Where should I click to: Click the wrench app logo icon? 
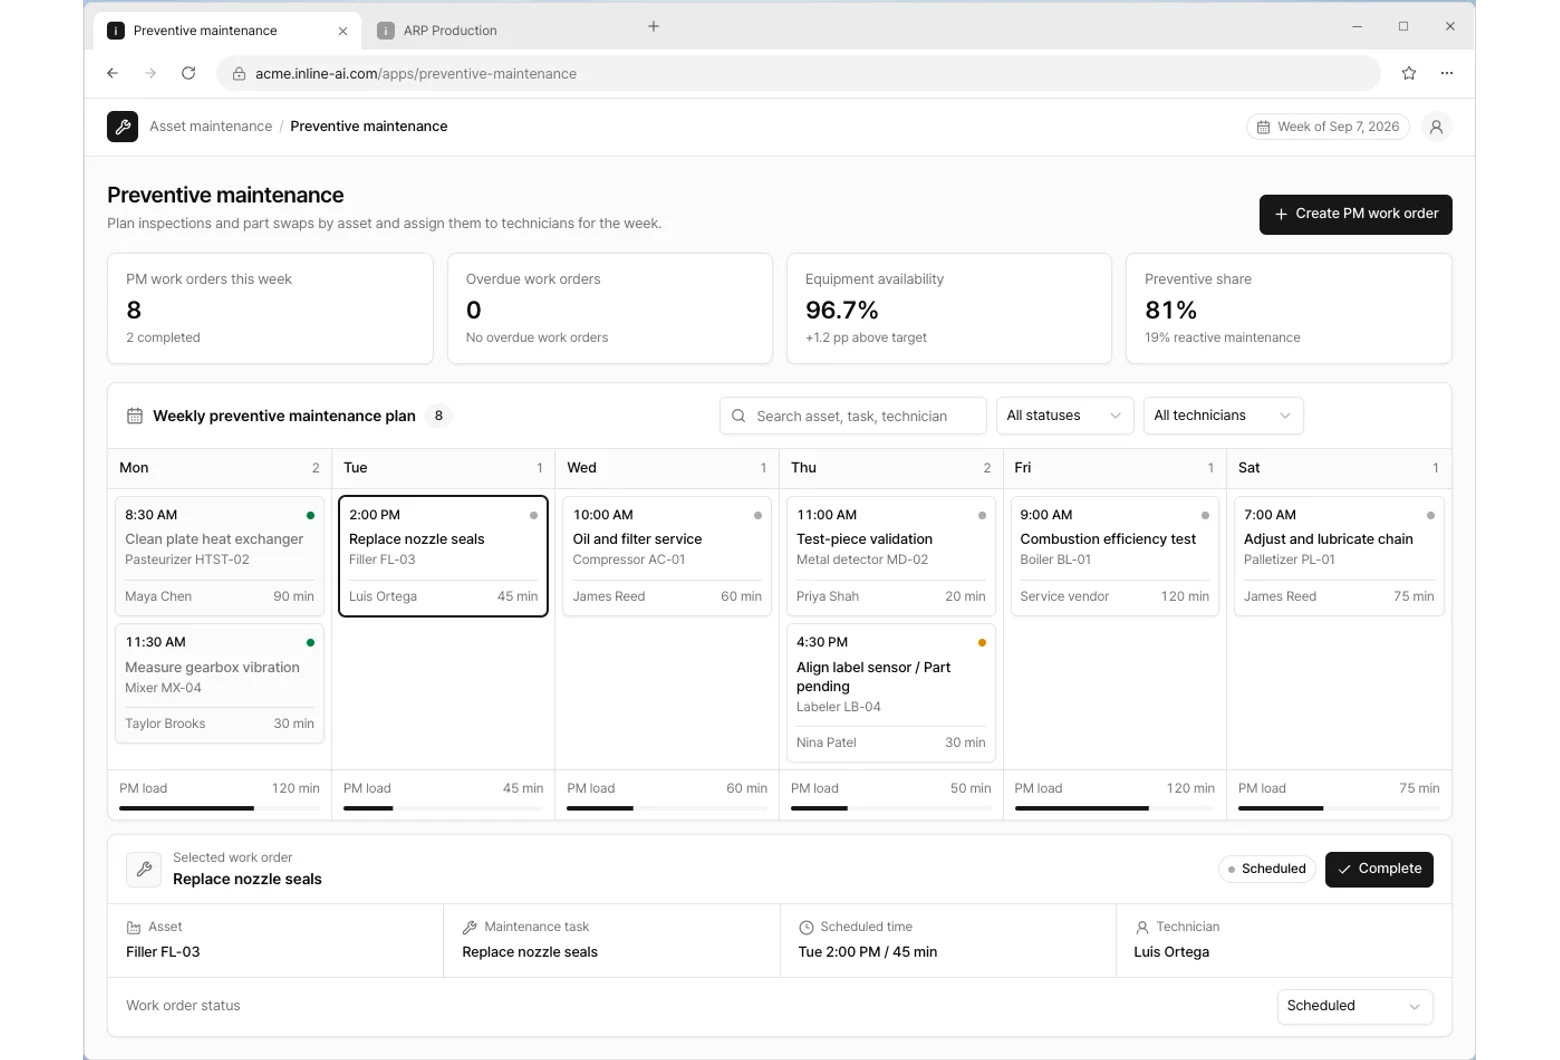(x=123, y=127)
